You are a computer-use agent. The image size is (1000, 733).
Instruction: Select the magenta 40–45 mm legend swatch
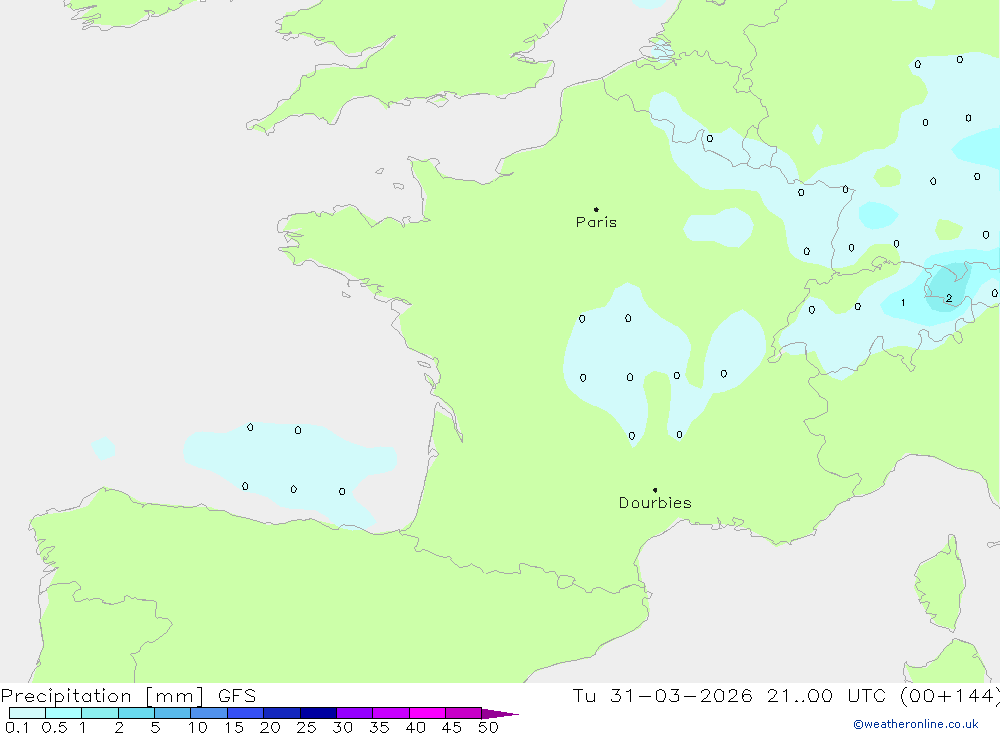[x=427, y=714]
